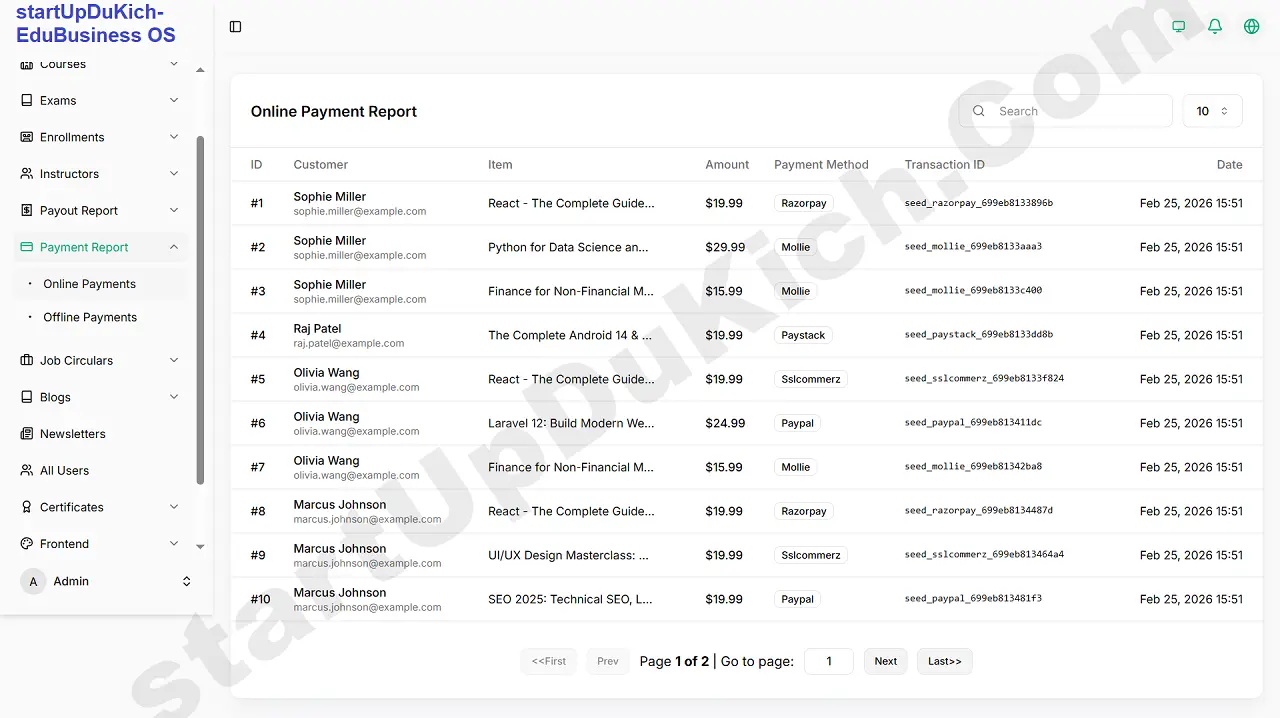This screenshot has height=718, width=1280.
Task: Expand the Job Circulars section
Action: pyautogui.click(x=174, y=361)
